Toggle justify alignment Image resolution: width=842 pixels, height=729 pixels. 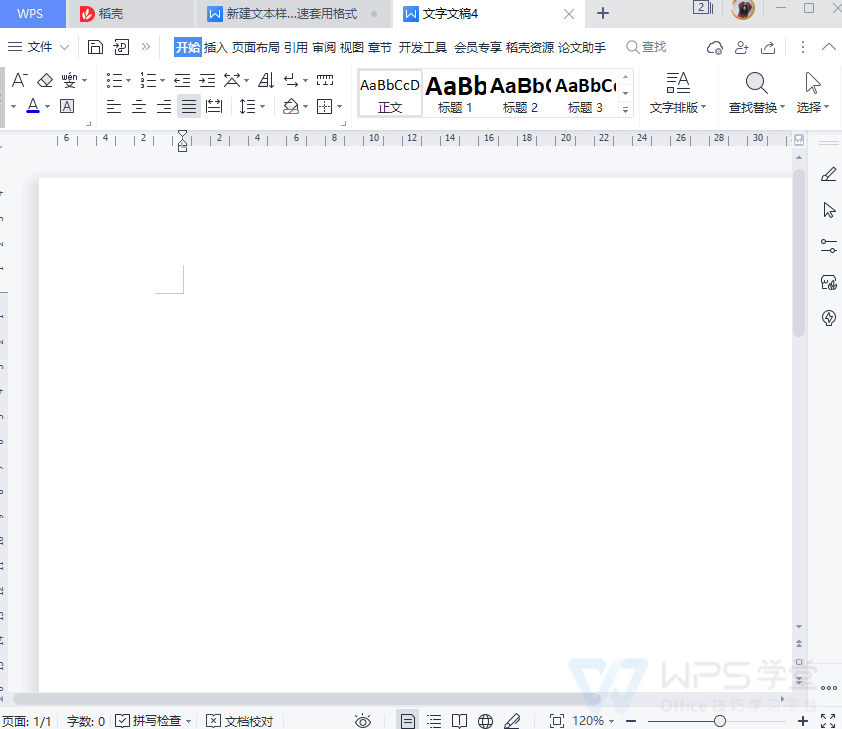(x=188, y=106)
